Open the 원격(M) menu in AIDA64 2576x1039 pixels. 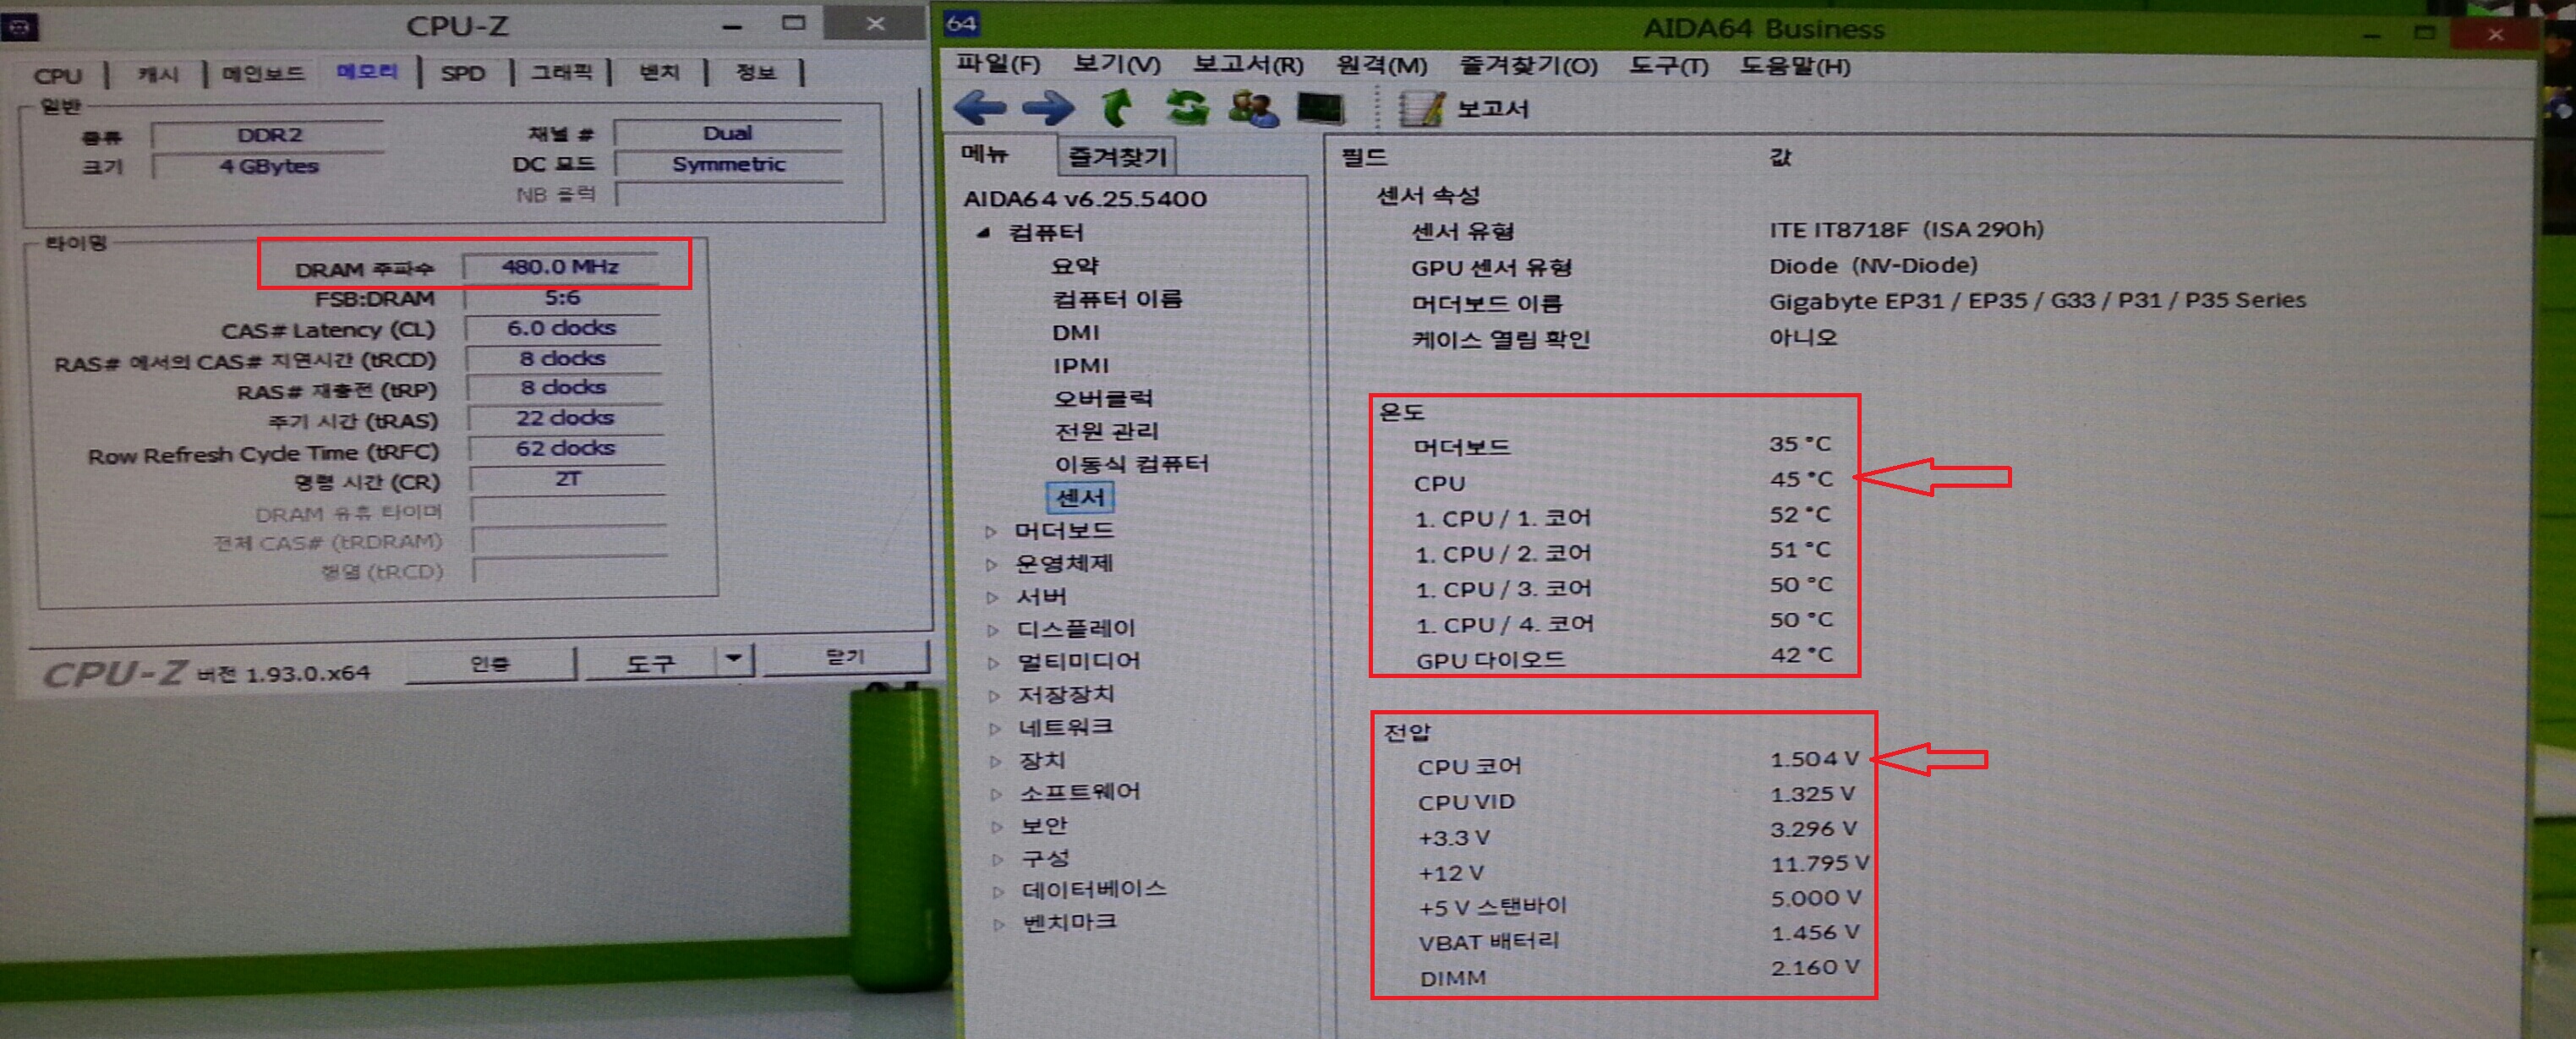(1382, 66)
